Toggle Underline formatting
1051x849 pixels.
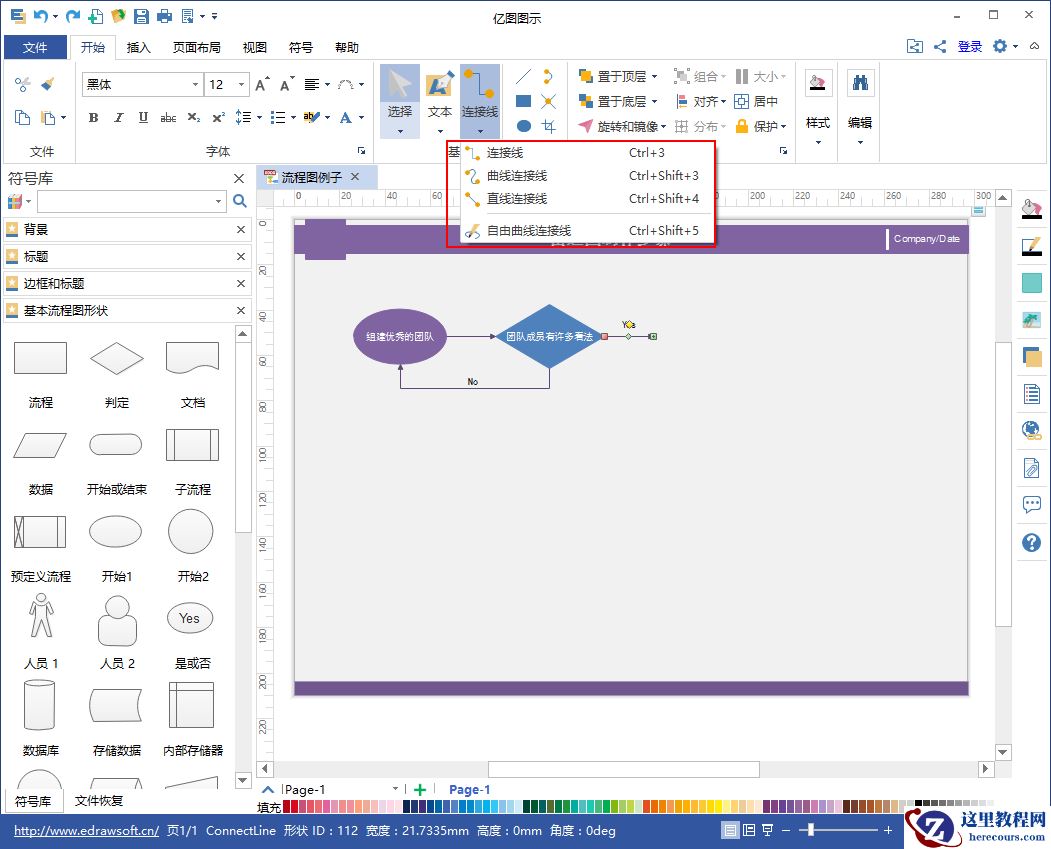143,117
